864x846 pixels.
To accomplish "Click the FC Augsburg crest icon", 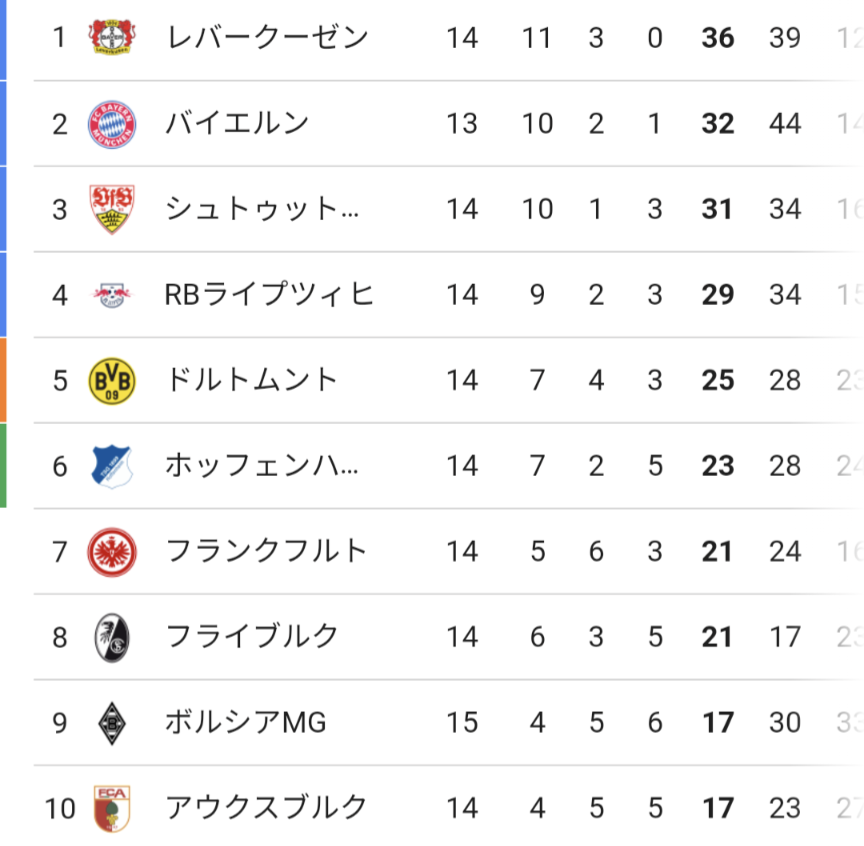I will click(x=111, y=808).
